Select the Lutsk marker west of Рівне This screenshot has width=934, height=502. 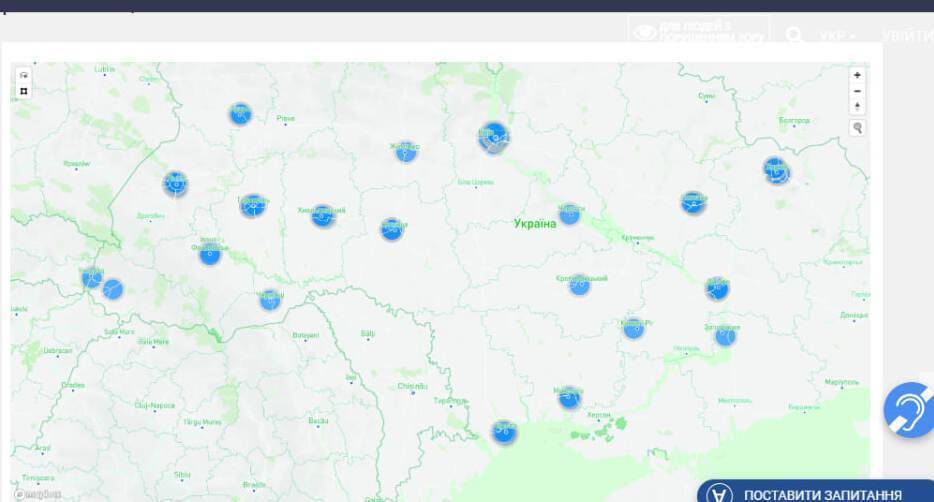coord(240,114)
